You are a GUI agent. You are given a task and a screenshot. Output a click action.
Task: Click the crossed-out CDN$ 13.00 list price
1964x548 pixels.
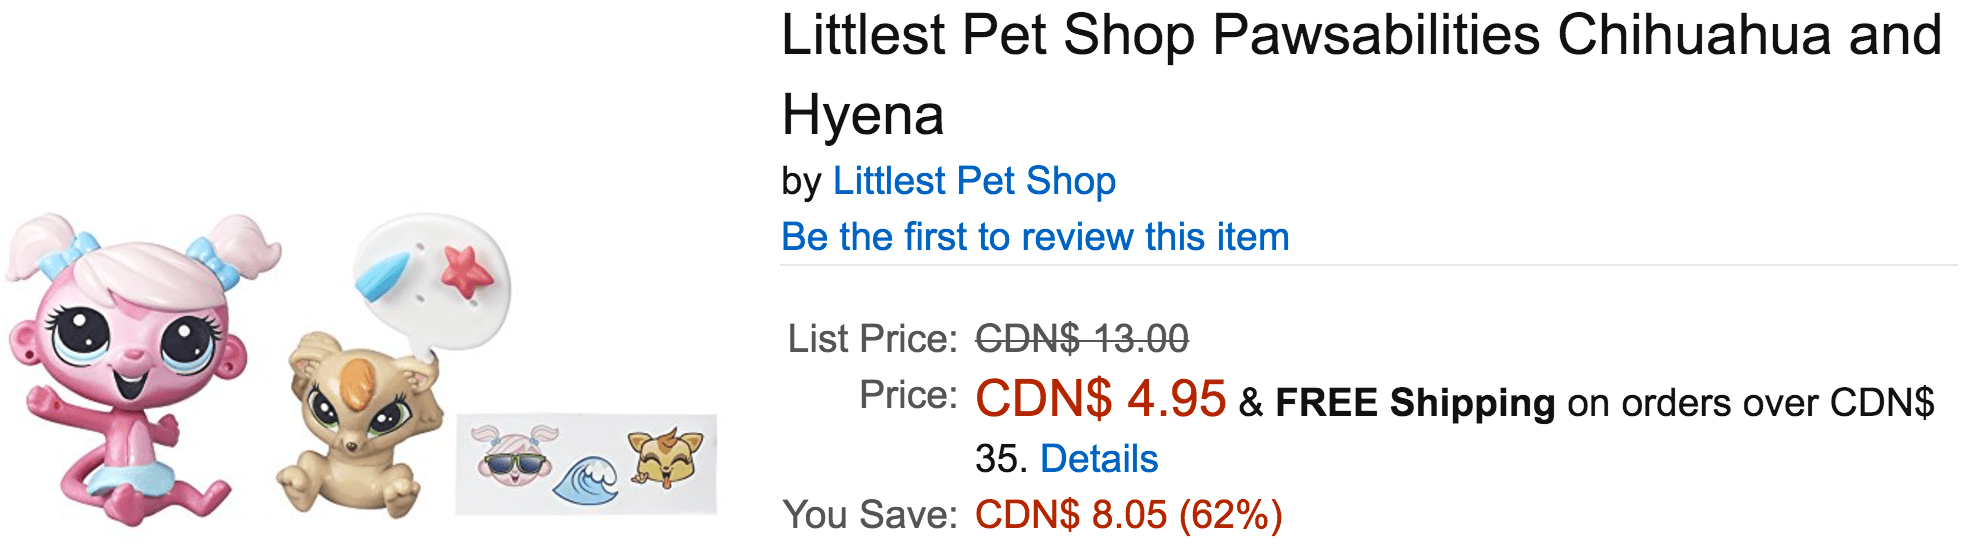(x=1082, y=339)
